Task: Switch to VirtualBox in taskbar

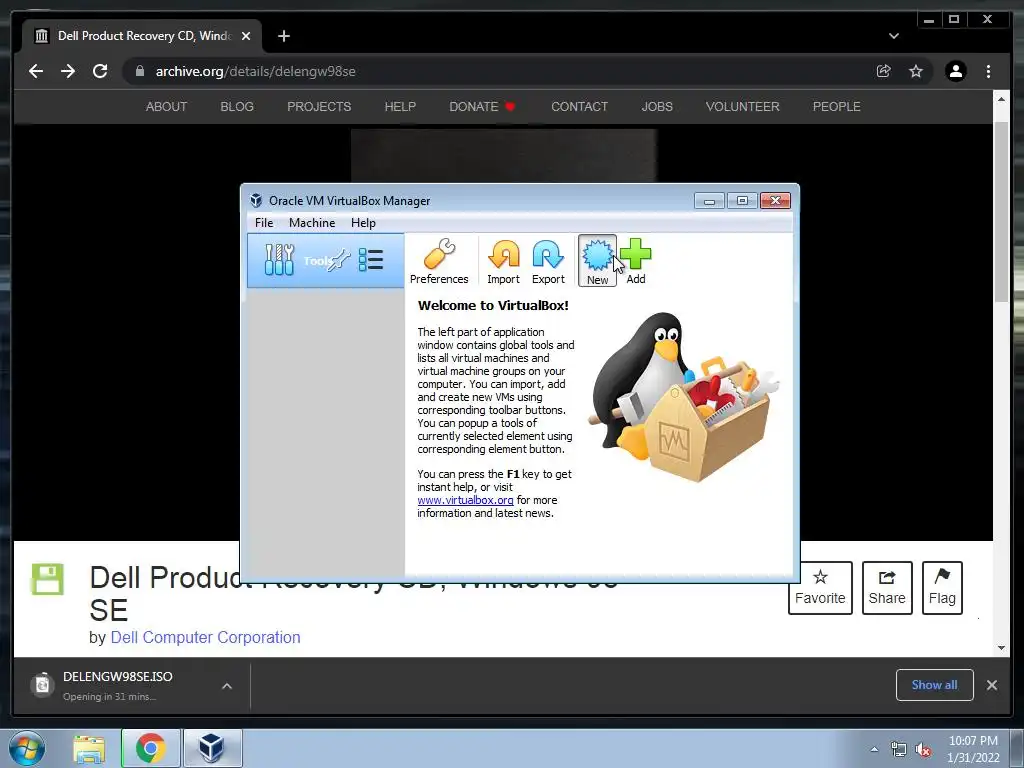Action: click(212, 748)
